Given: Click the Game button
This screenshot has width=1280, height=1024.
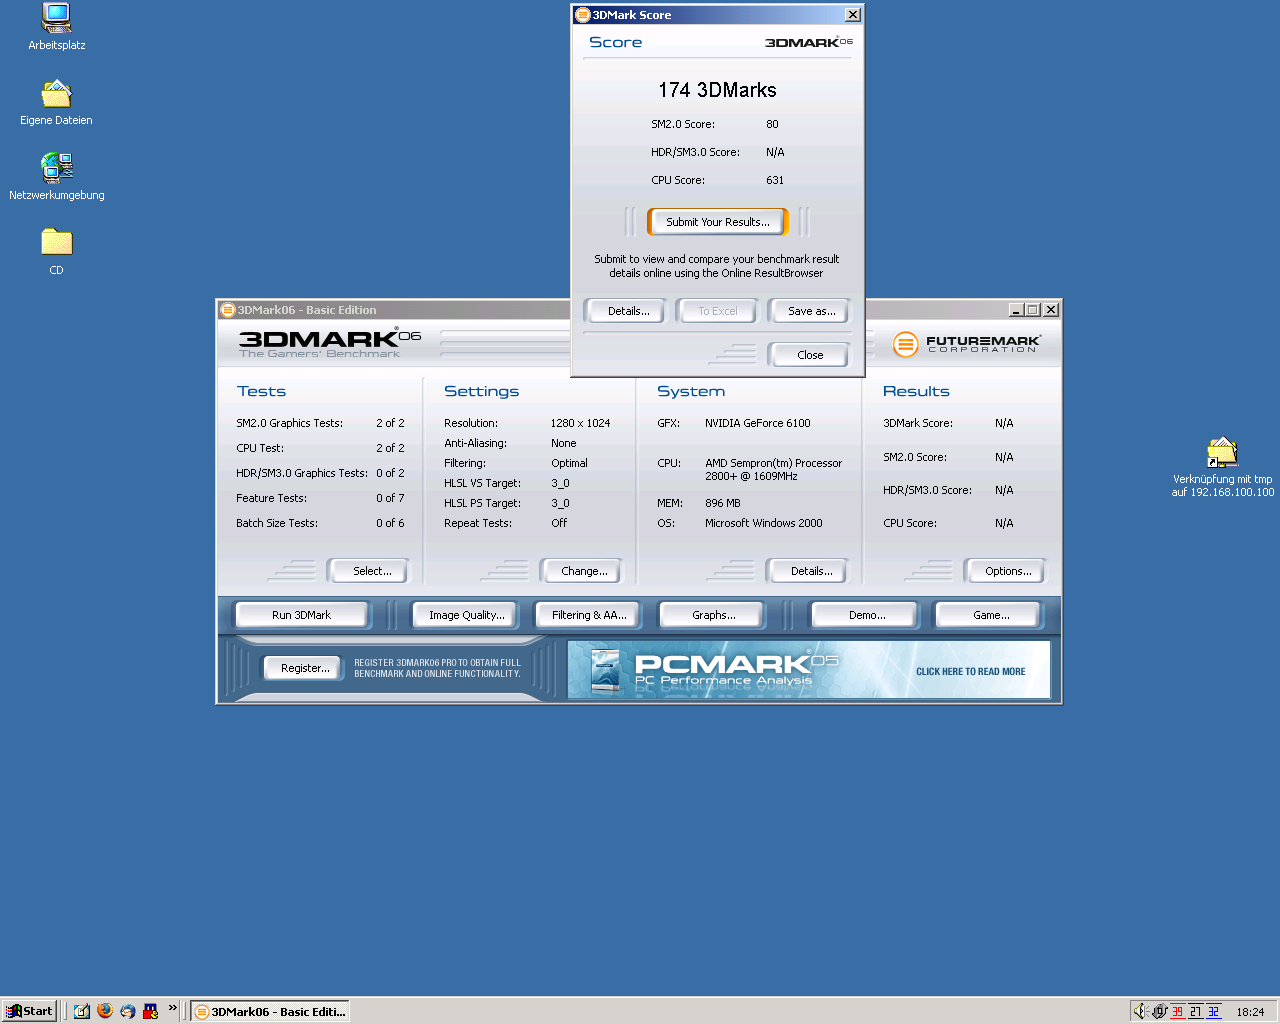Looking at the screenshot, I should point(991,615).
